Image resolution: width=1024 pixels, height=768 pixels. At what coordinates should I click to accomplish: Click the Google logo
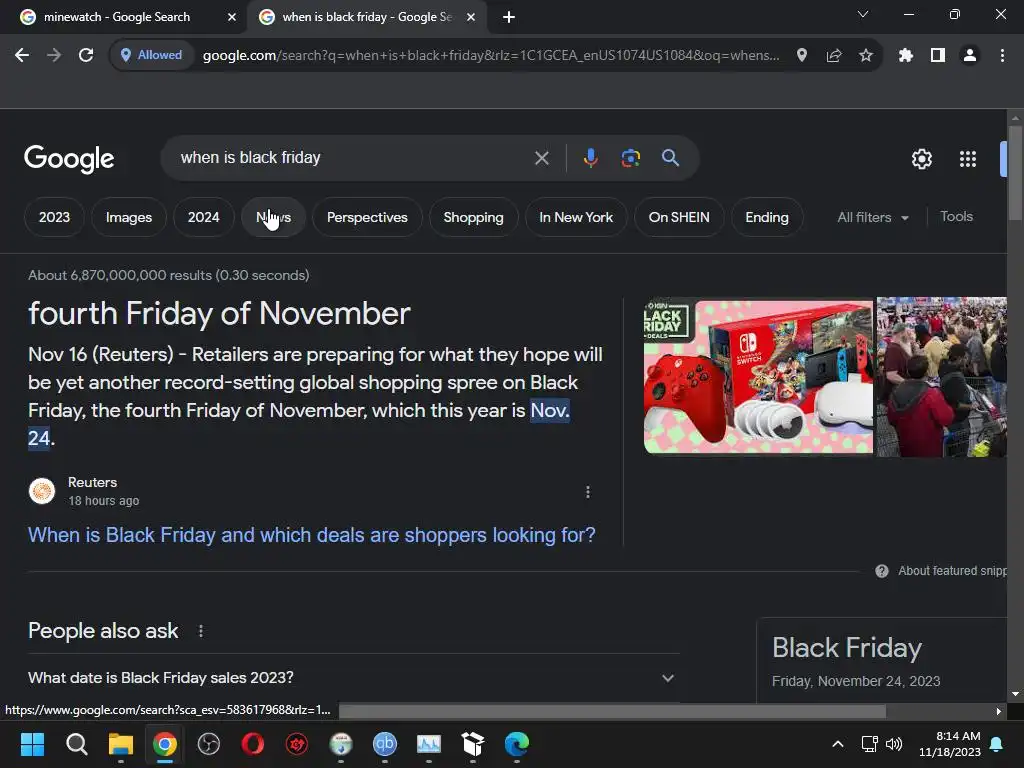coord(69,159)
